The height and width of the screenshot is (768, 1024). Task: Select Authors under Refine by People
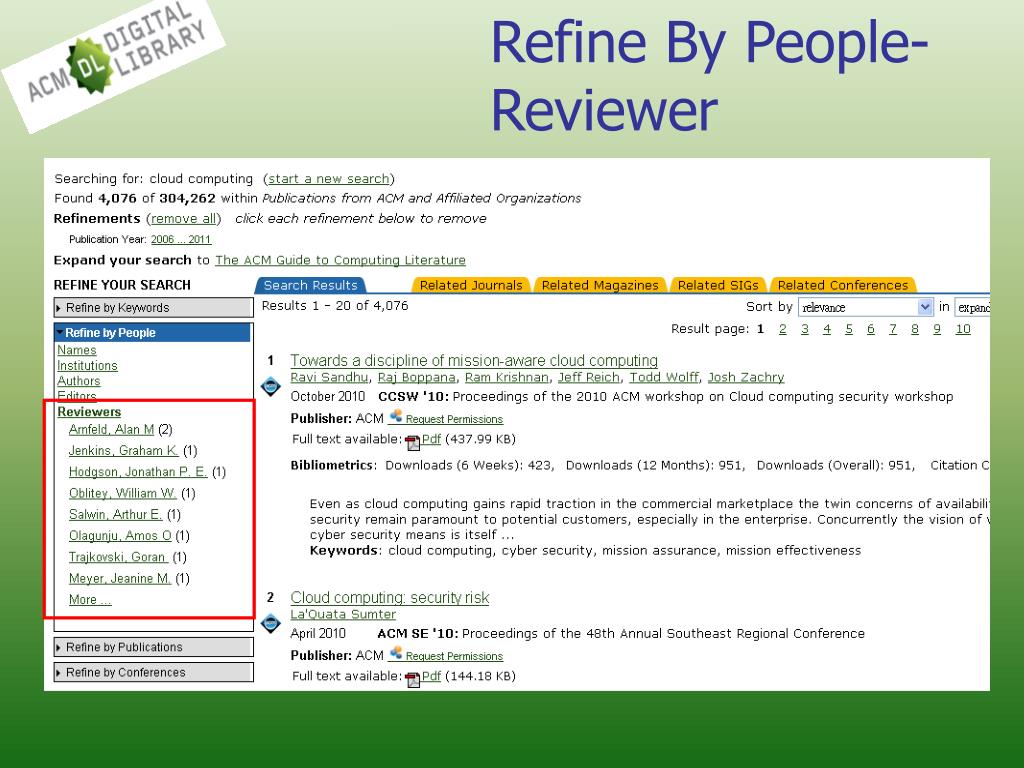coord(78,381)
